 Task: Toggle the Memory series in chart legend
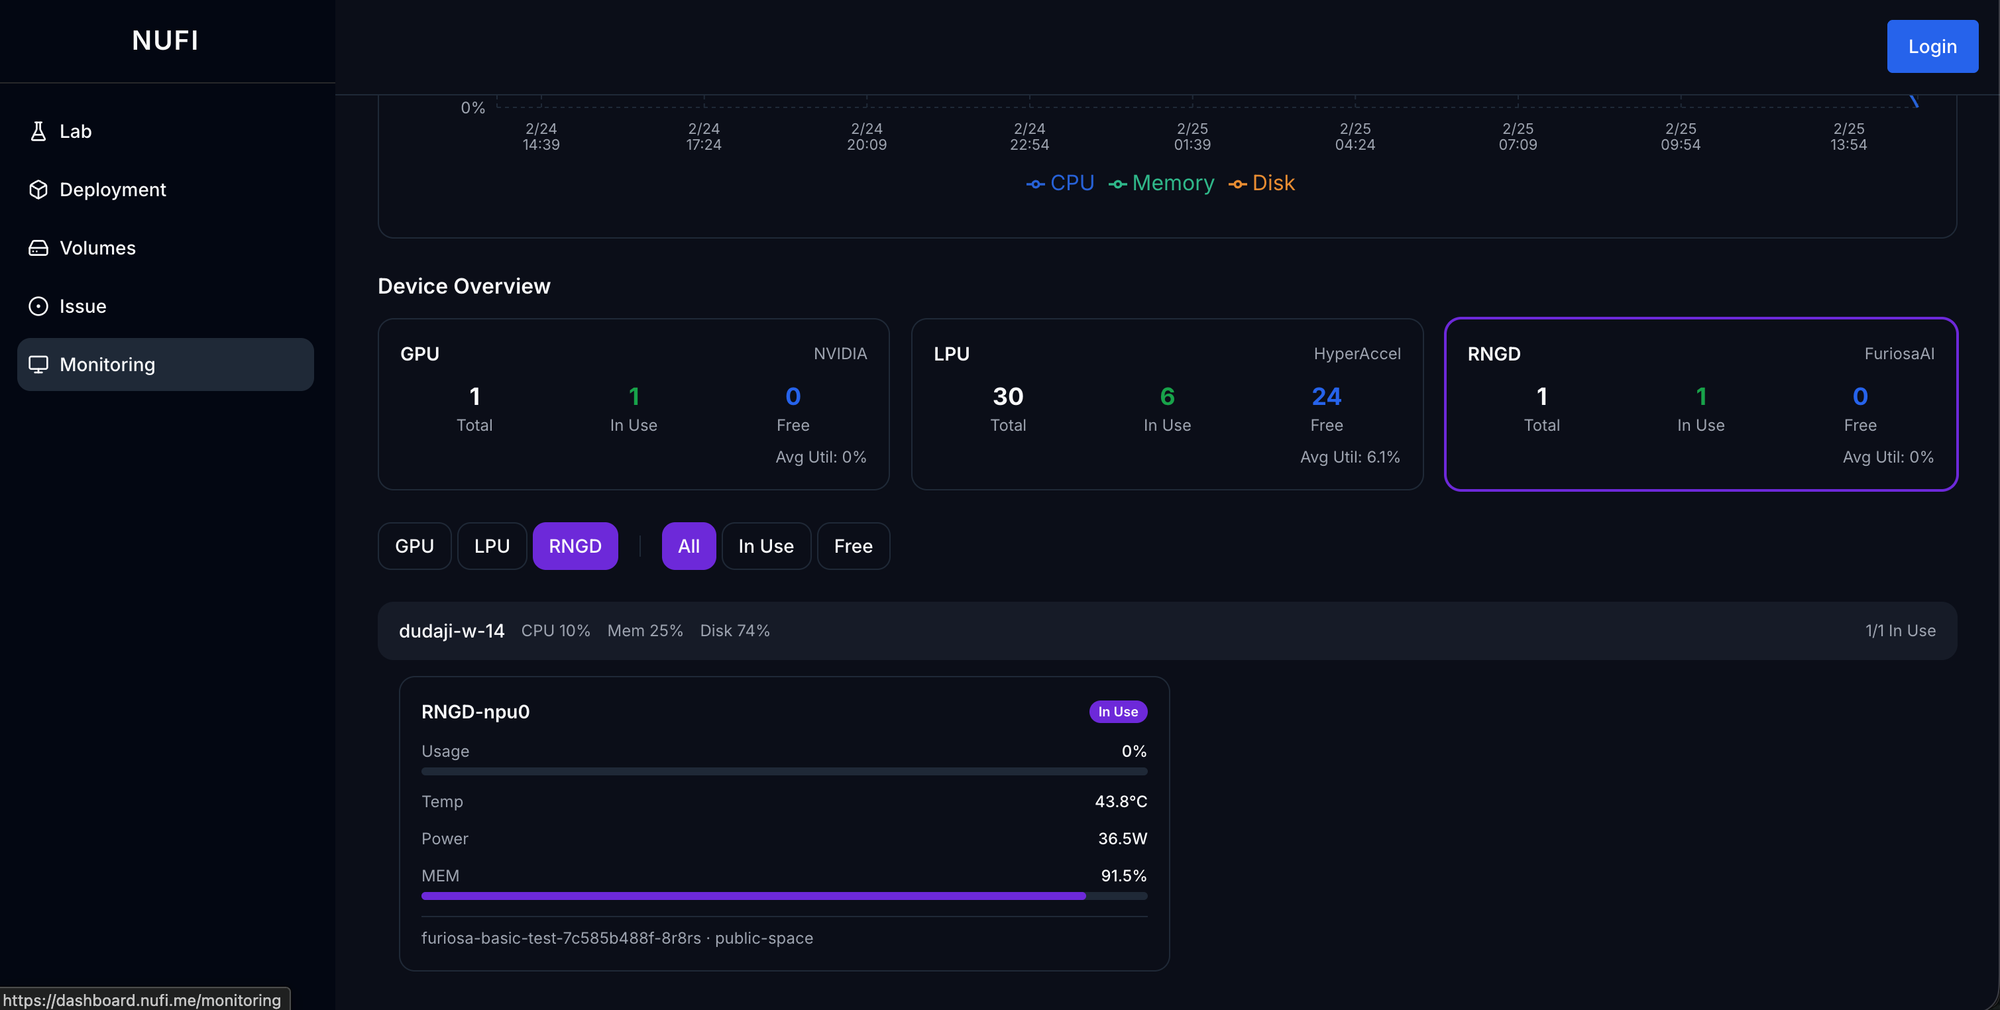(1161, 184)
